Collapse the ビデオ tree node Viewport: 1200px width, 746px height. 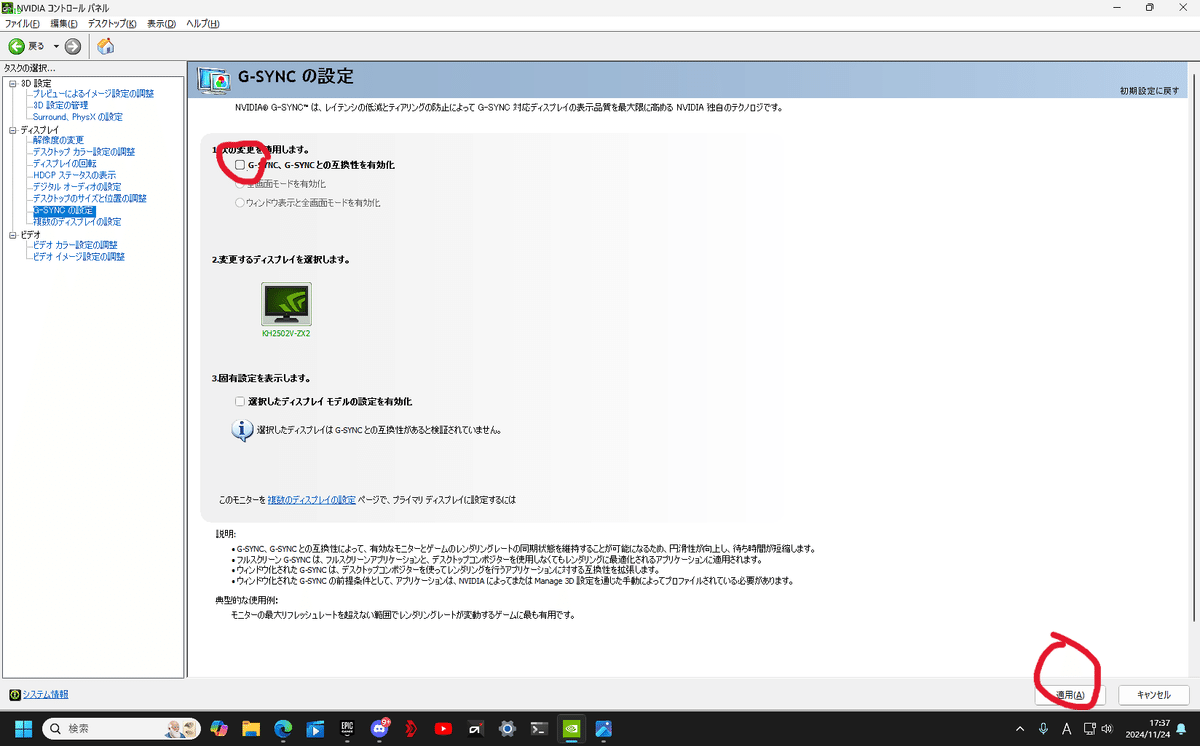tap(12, 234)
